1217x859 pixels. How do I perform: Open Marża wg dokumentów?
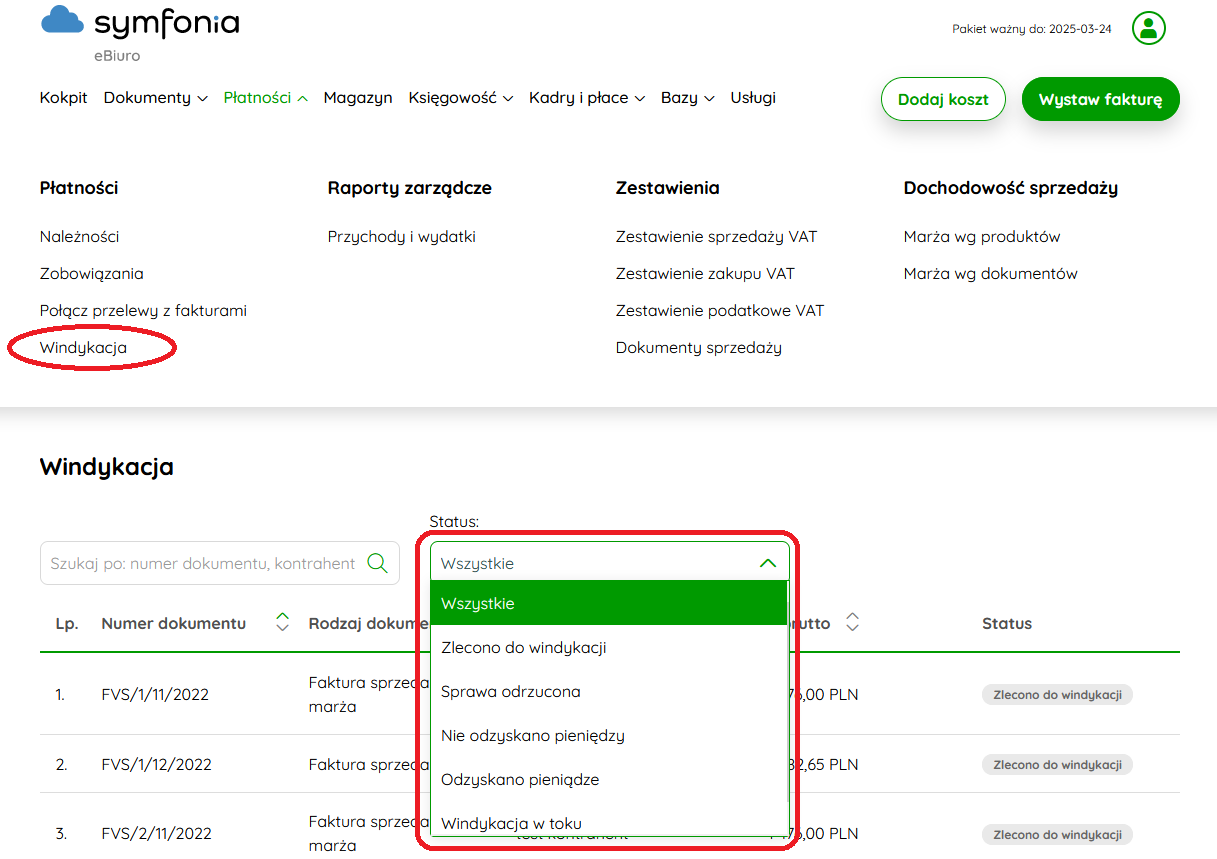[x=991, y=274]
